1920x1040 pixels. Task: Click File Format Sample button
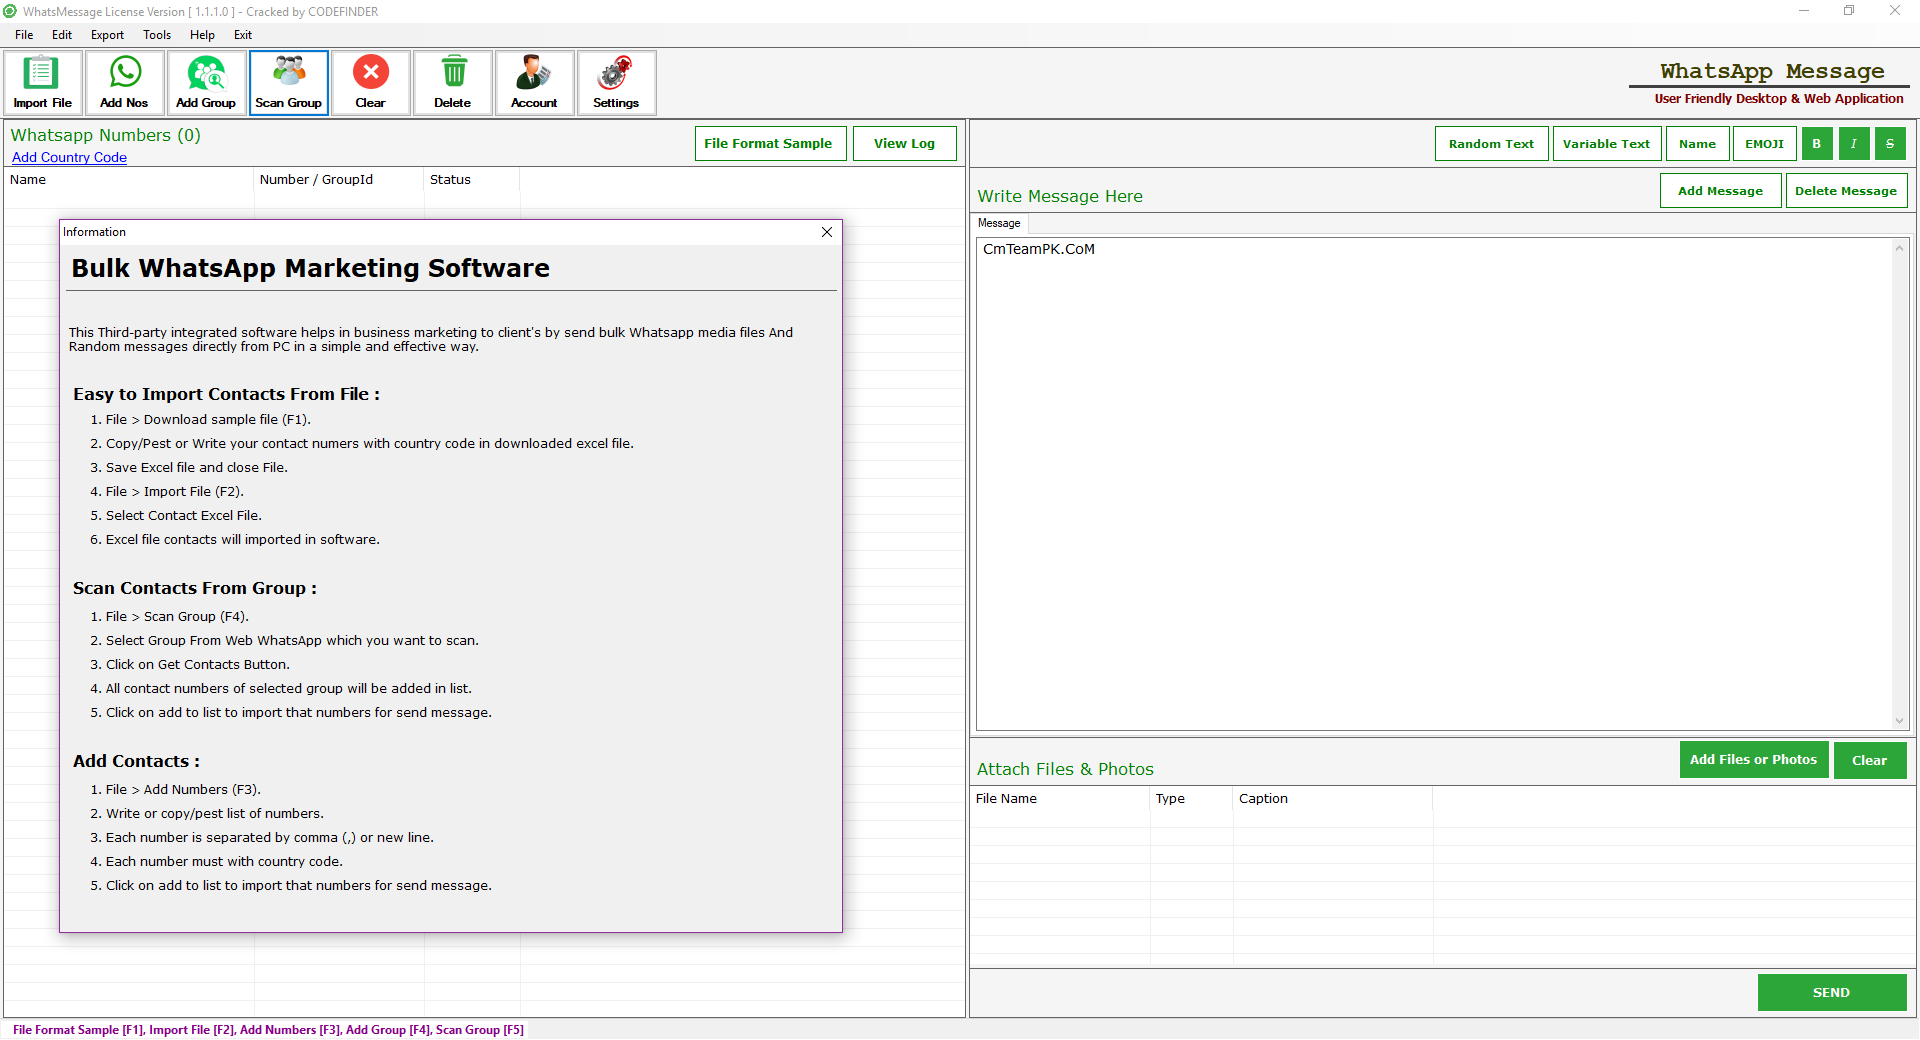[770, 144]
